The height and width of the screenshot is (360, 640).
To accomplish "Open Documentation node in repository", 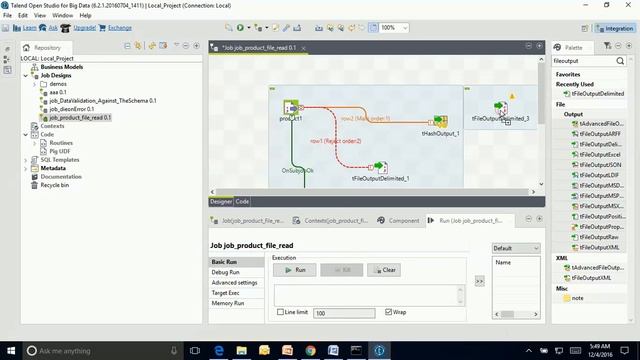I will pos(57,177).
